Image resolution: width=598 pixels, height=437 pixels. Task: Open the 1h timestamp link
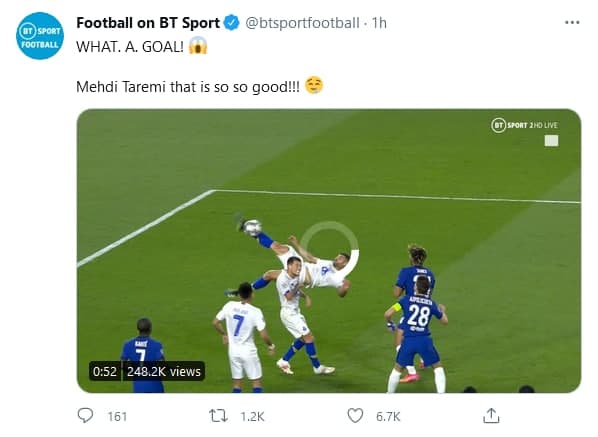379,23
